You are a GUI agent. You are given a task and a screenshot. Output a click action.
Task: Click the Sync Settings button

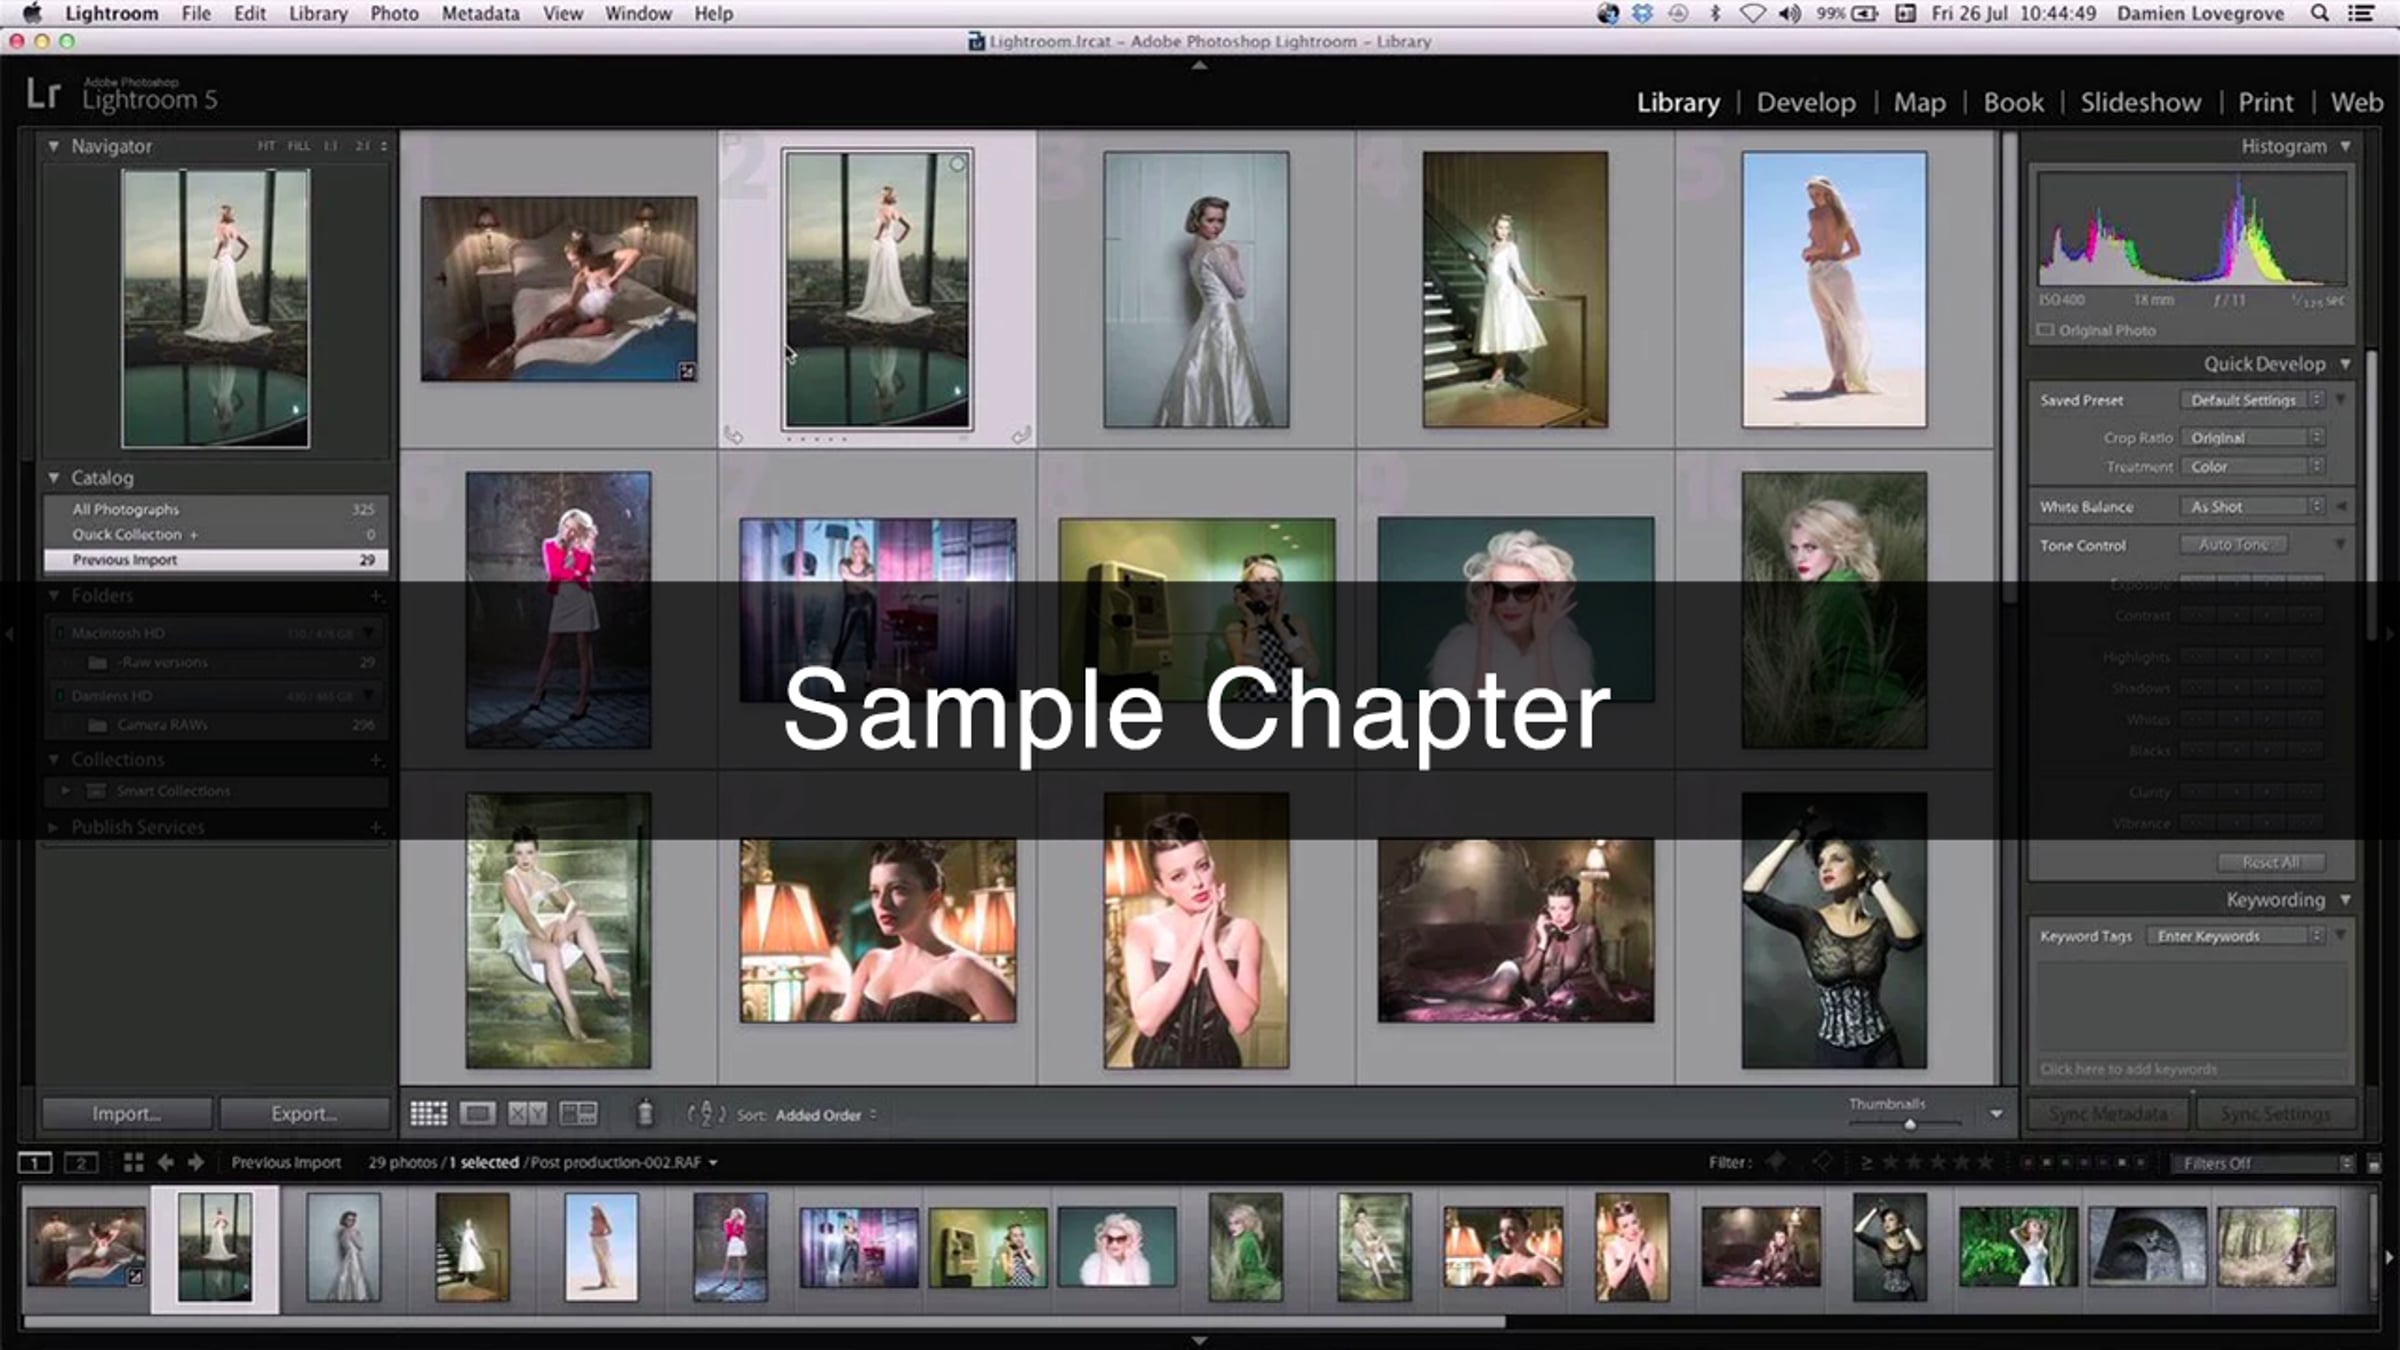click(2275, 1114)
